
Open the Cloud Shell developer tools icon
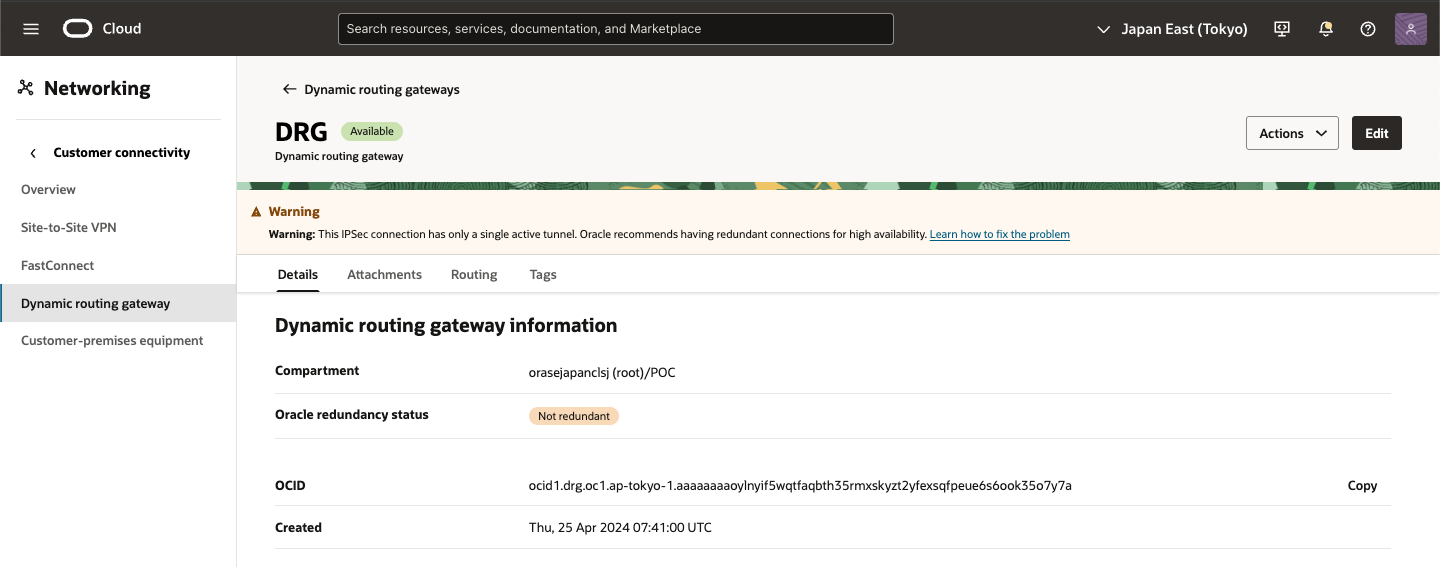1283,29
